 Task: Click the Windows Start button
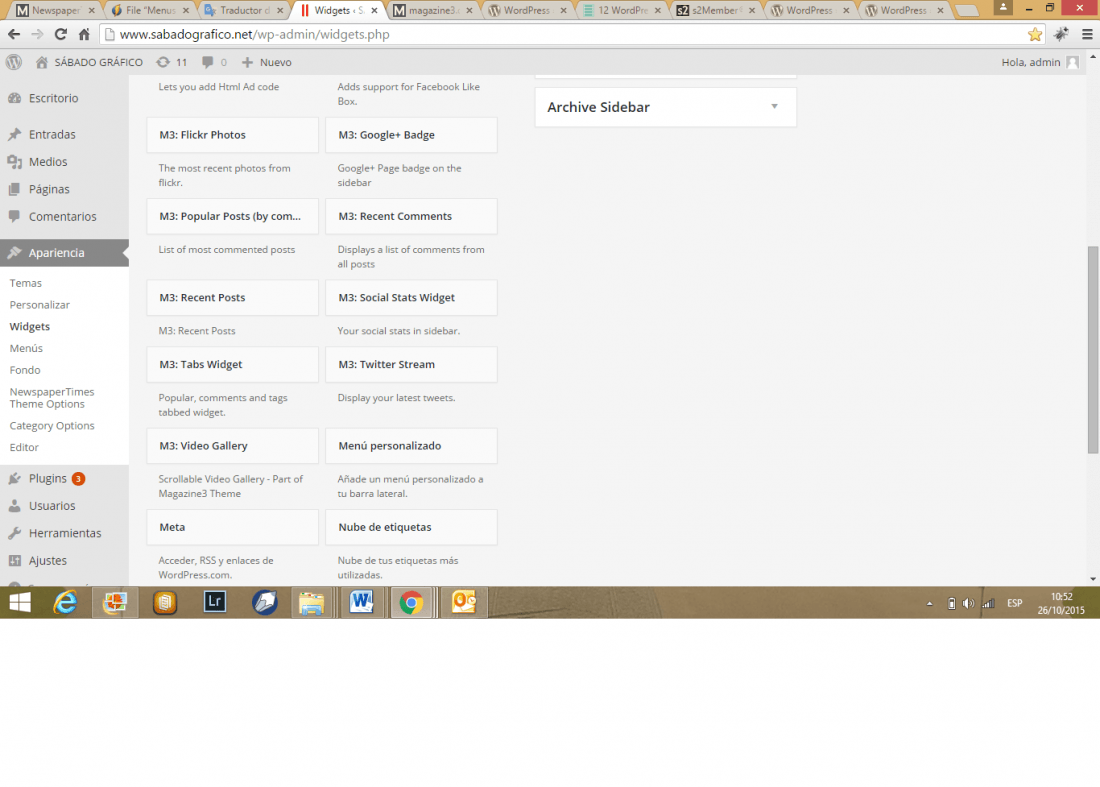[20, 603]
